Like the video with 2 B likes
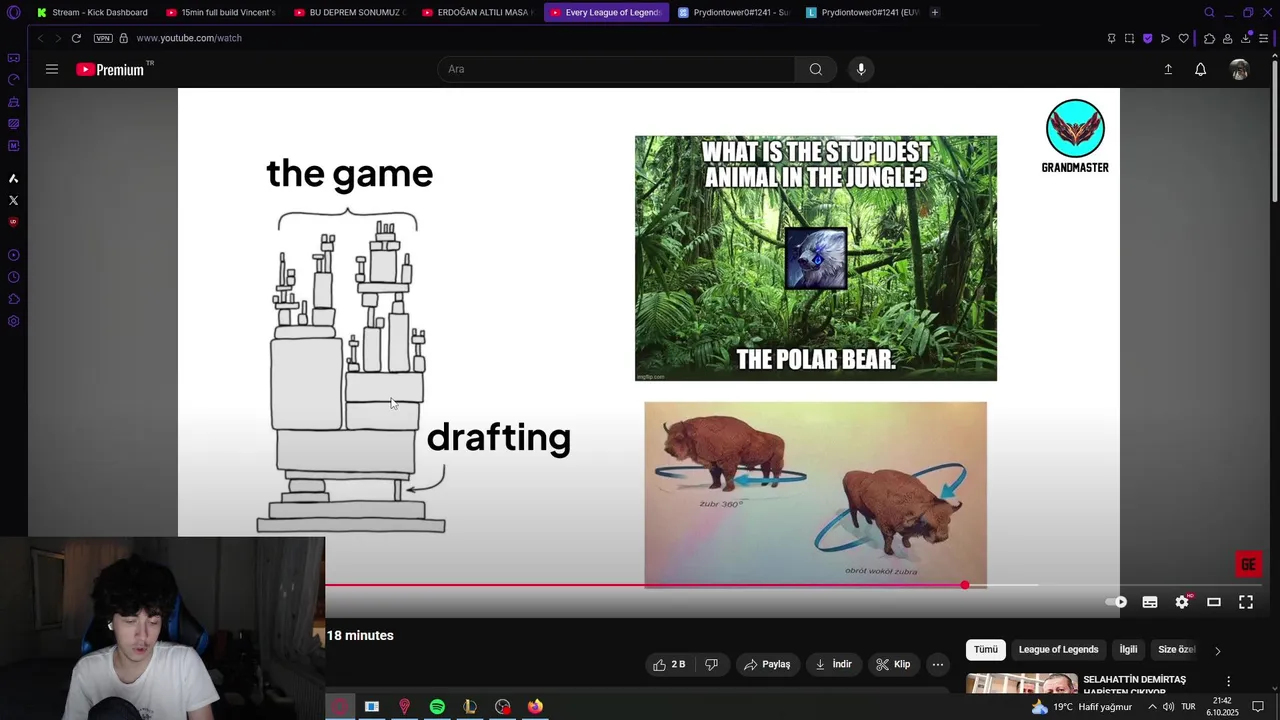 pos(669,664)
